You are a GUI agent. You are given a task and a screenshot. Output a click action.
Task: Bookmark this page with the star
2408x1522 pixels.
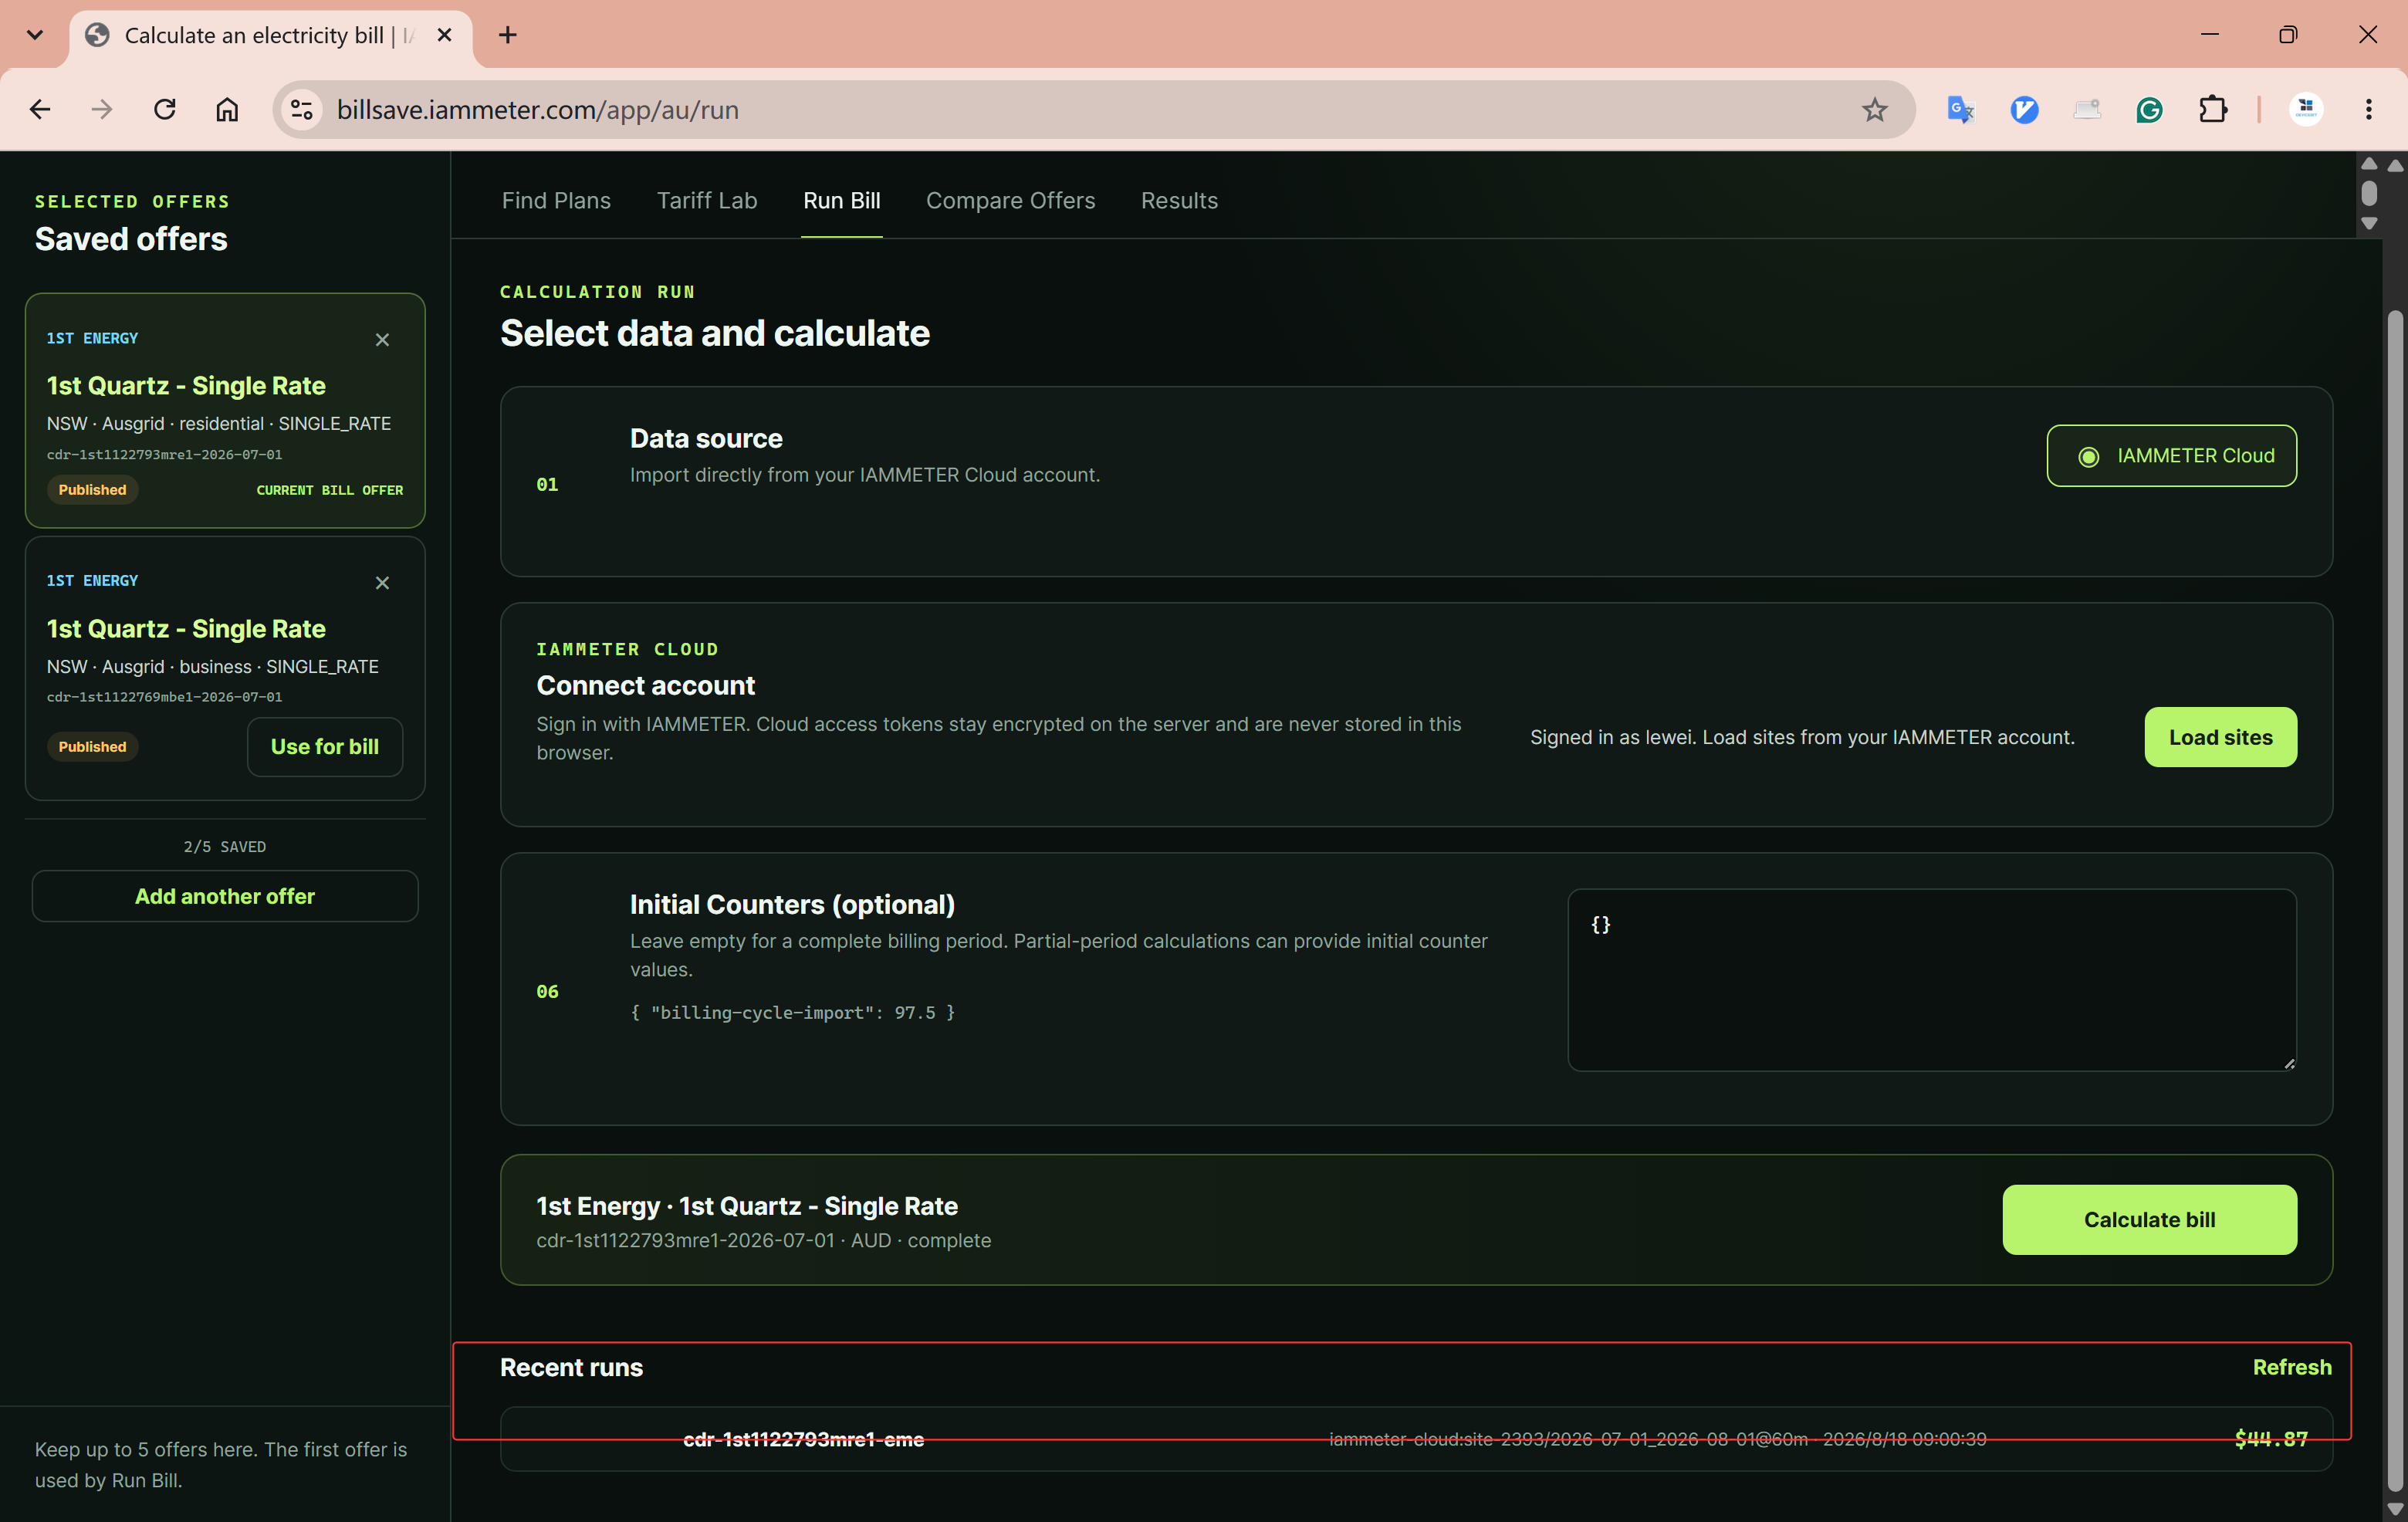coord(1874,109)
